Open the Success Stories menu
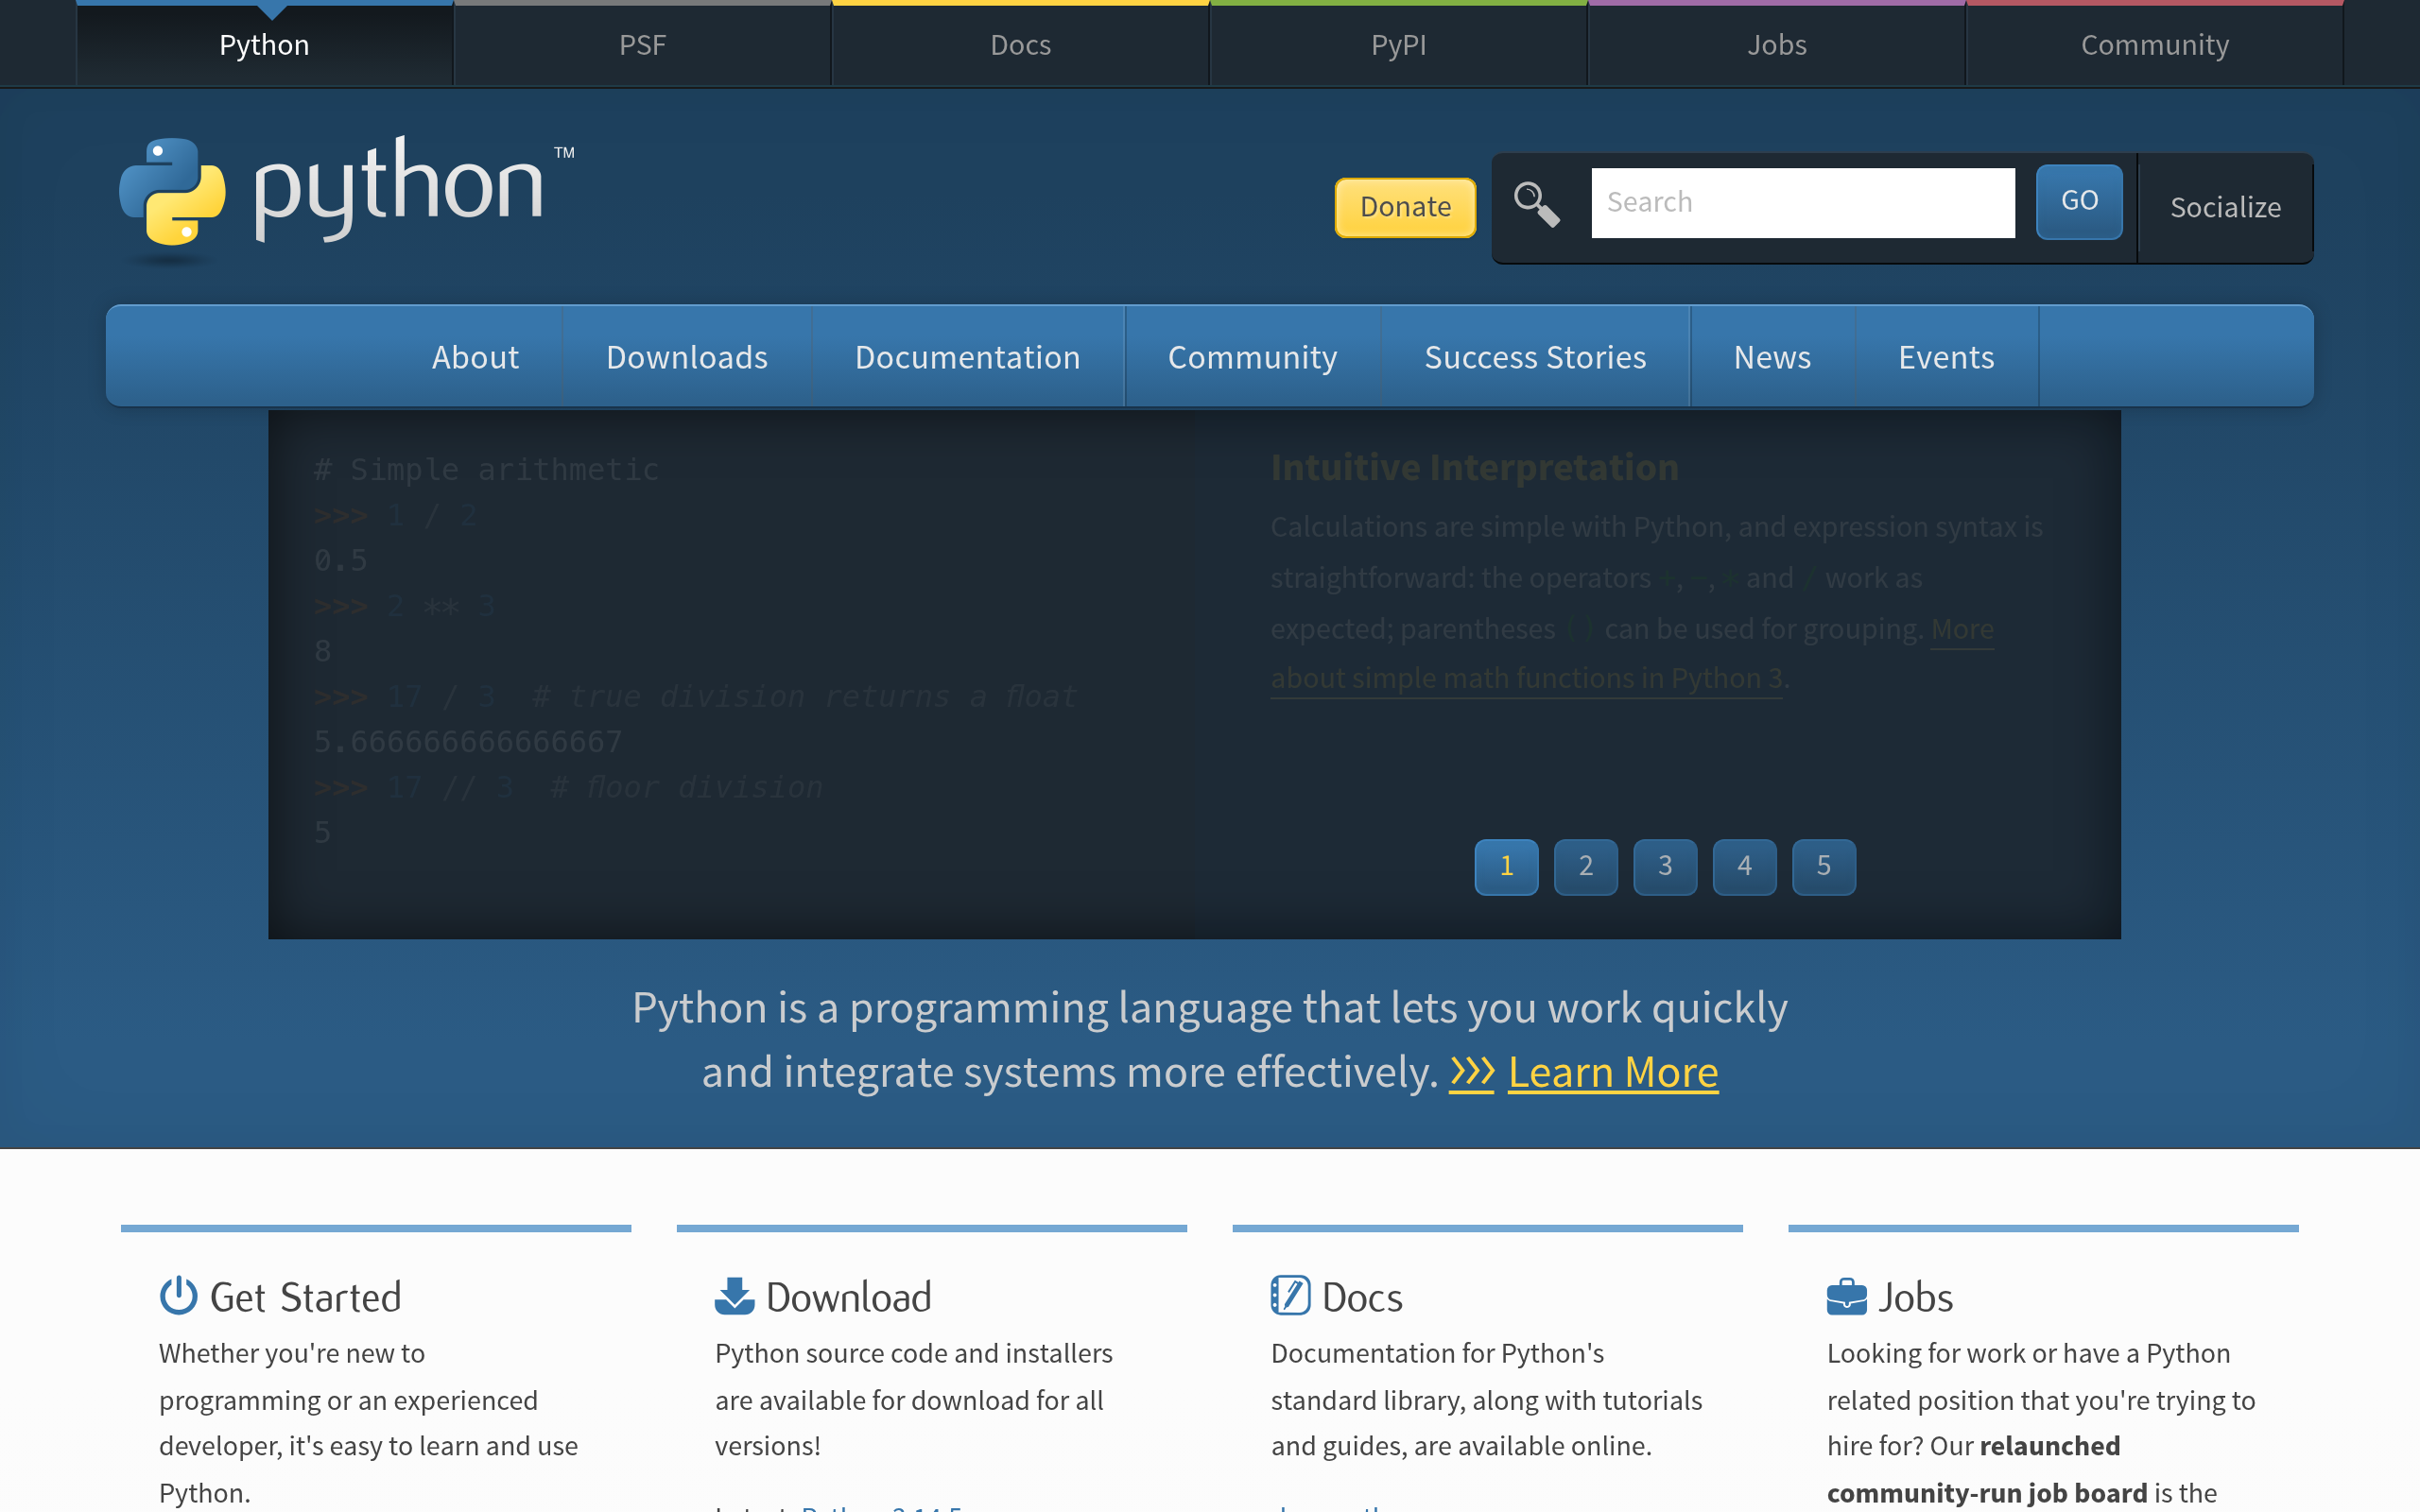The height and width of the screenshot is (1512, 2420). (x=1535, y=356)
